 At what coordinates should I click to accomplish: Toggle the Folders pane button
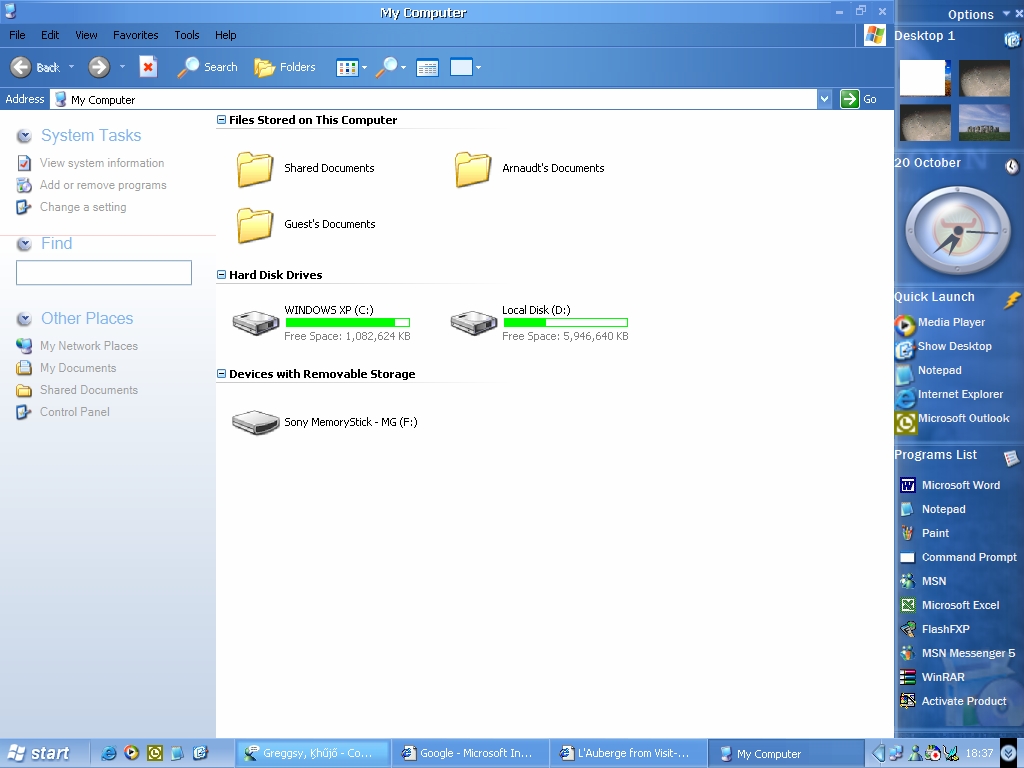click(285, 67)
